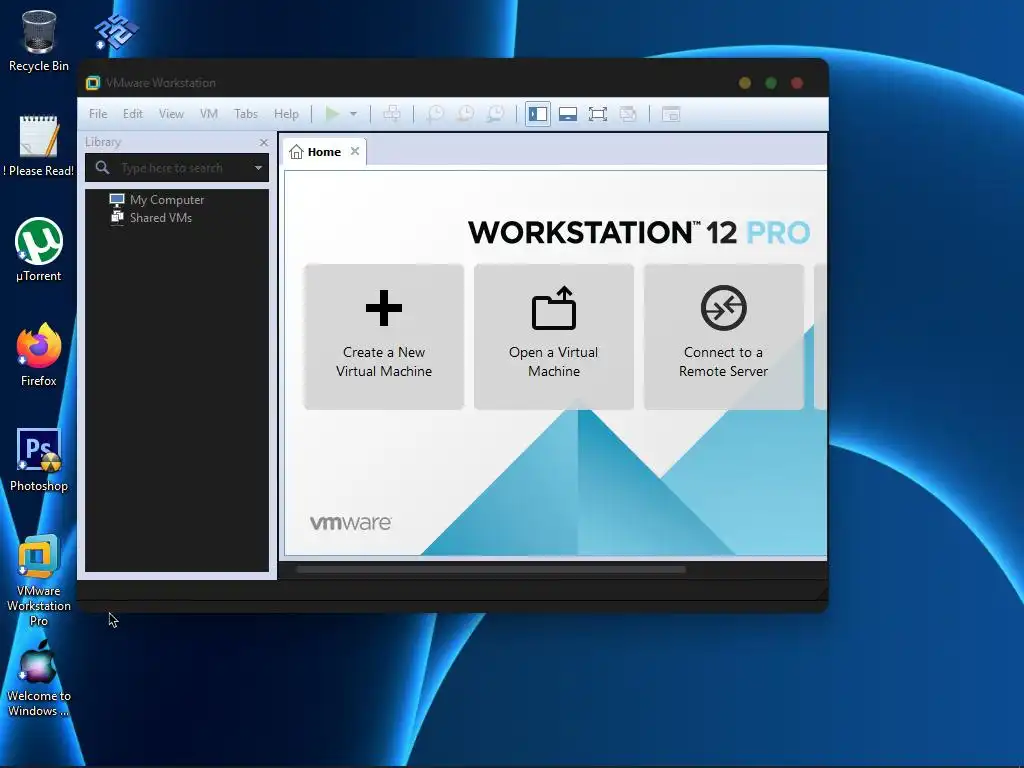
Task: Select the VMware Workstation Pro desktop icon
Action: [x=39, y=580]
